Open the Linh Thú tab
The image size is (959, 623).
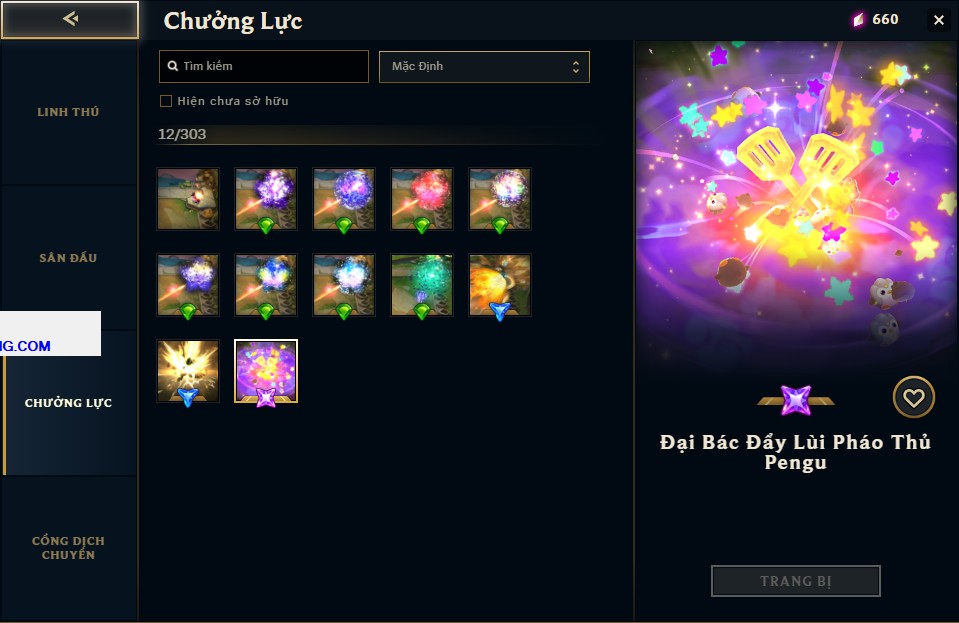[68, 112]
